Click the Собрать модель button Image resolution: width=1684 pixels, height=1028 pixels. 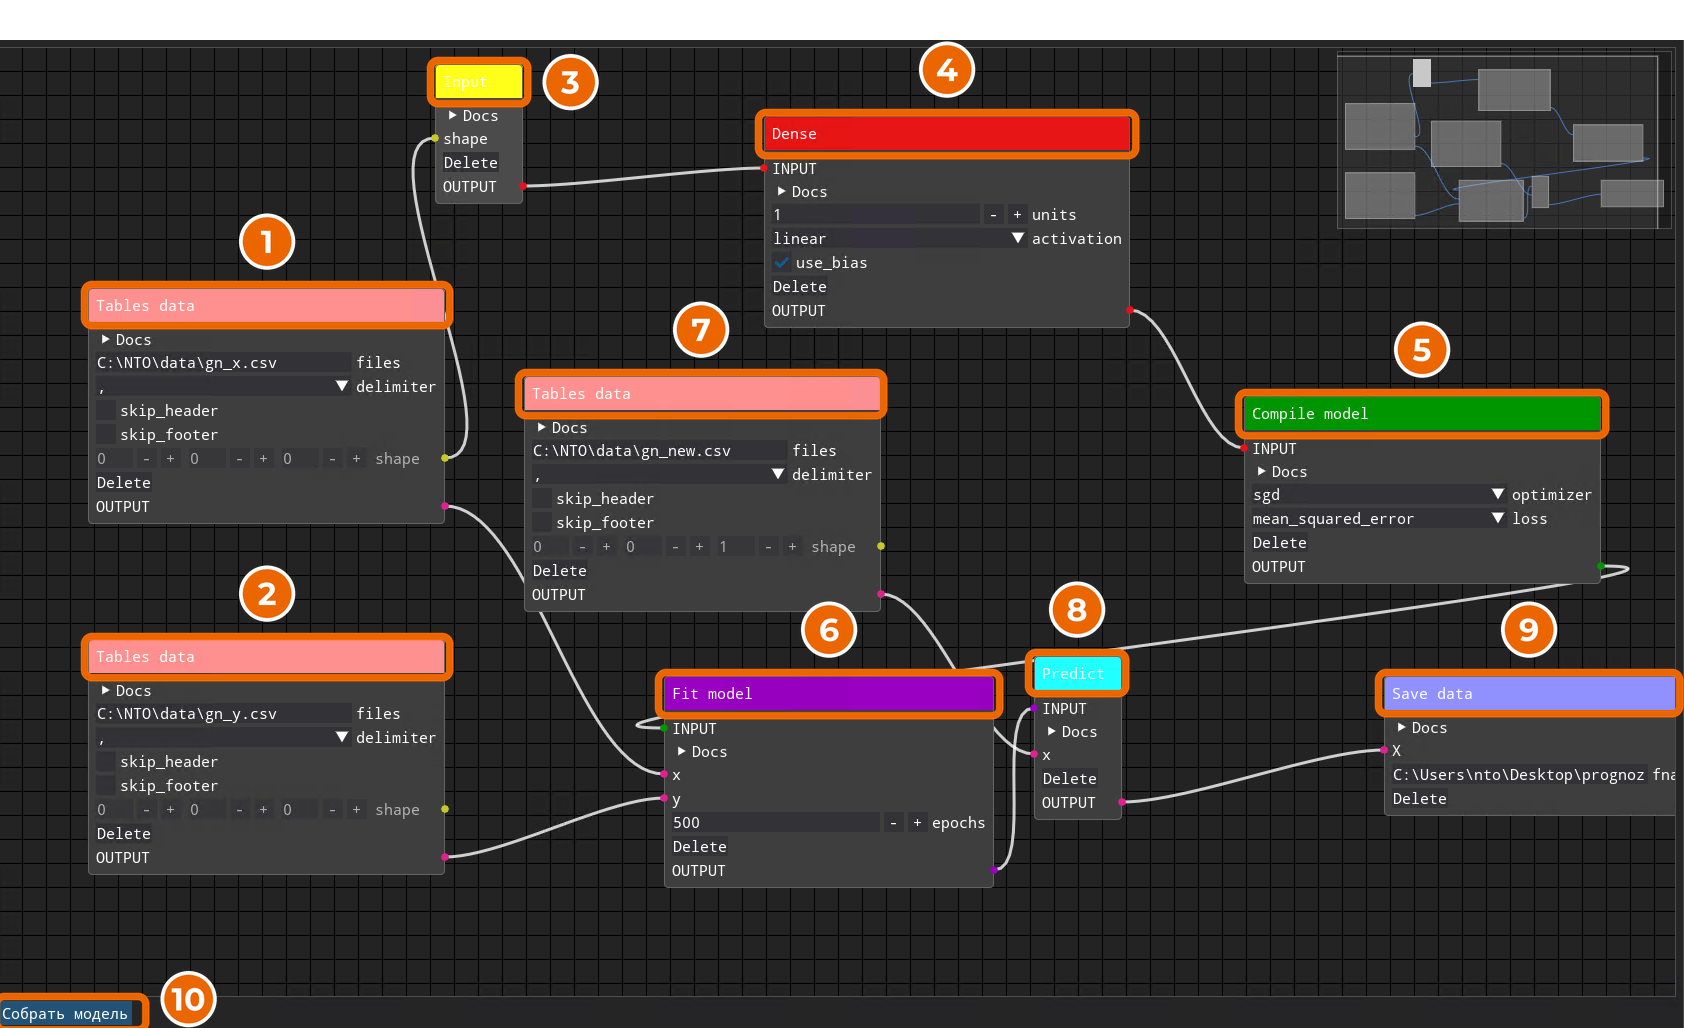(66, 1014)
